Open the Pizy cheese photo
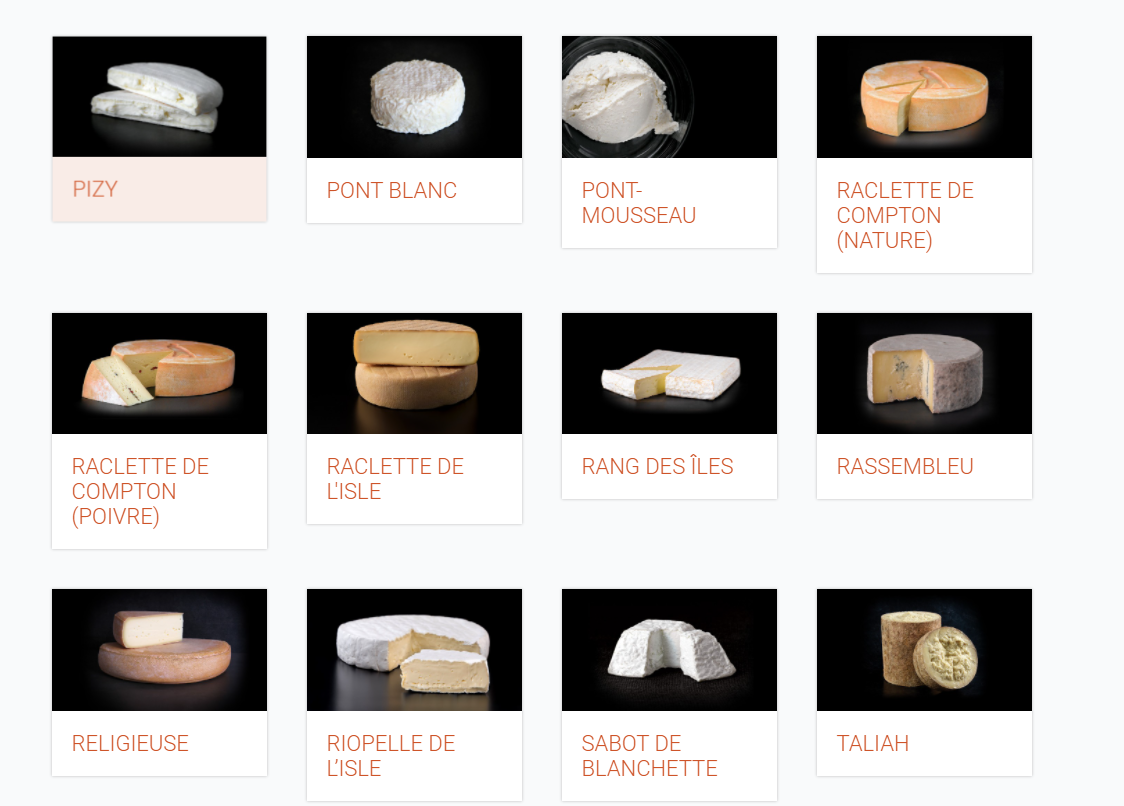The height and width of the screenshot is (806, 1124). (159, 96)
